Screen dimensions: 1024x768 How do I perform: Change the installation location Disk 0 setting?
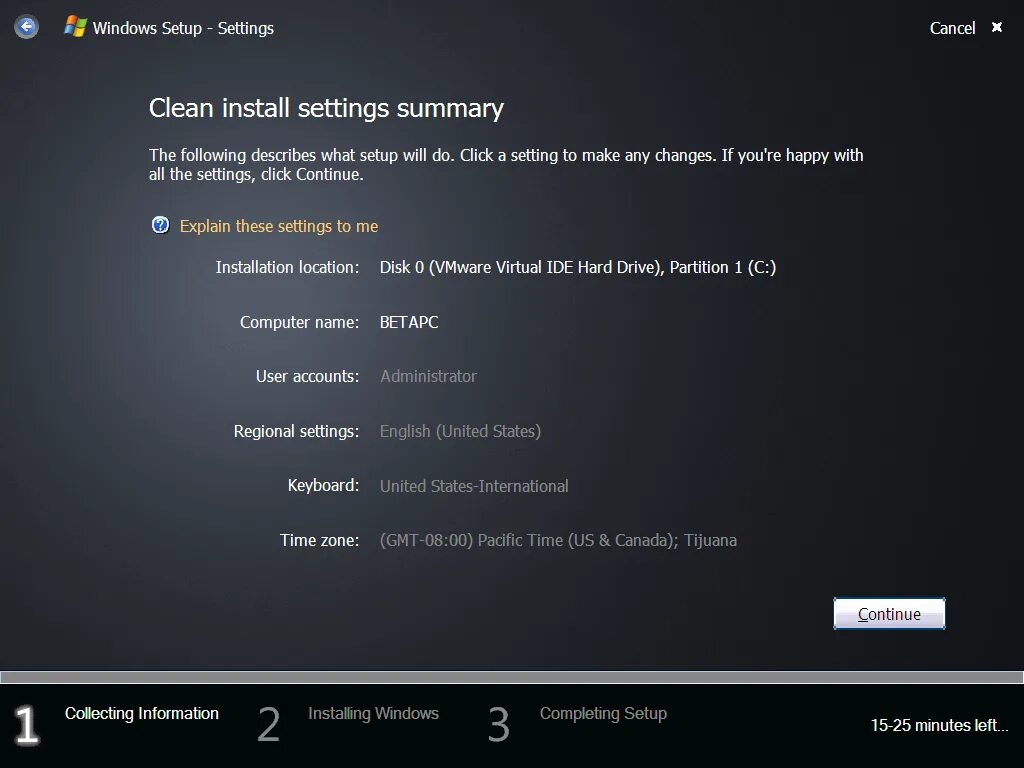[577, 267]
